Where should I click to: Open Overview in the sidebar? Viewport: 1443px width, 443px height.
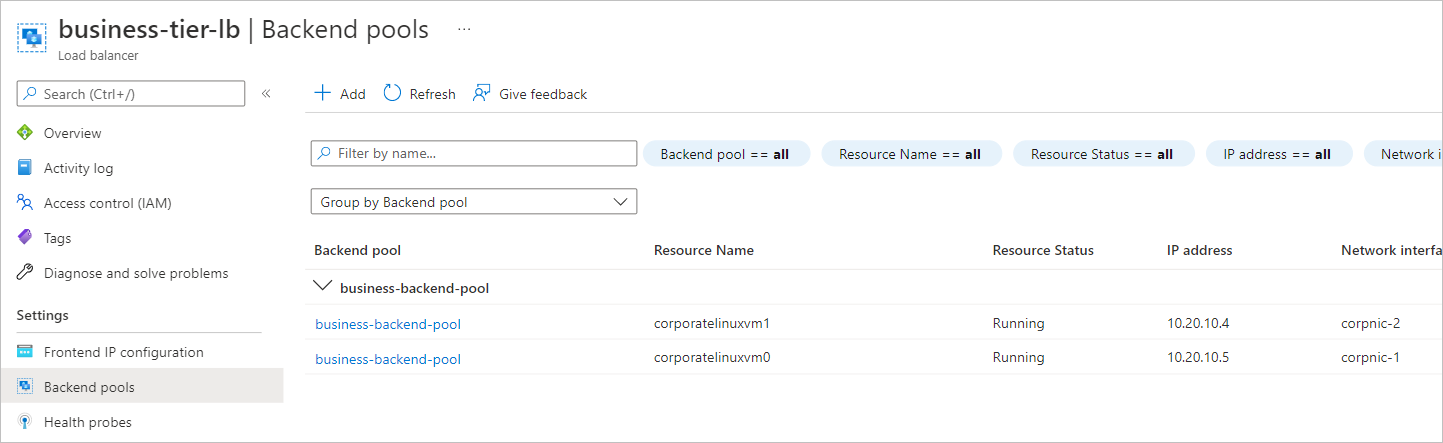click(x=73, y=133)
